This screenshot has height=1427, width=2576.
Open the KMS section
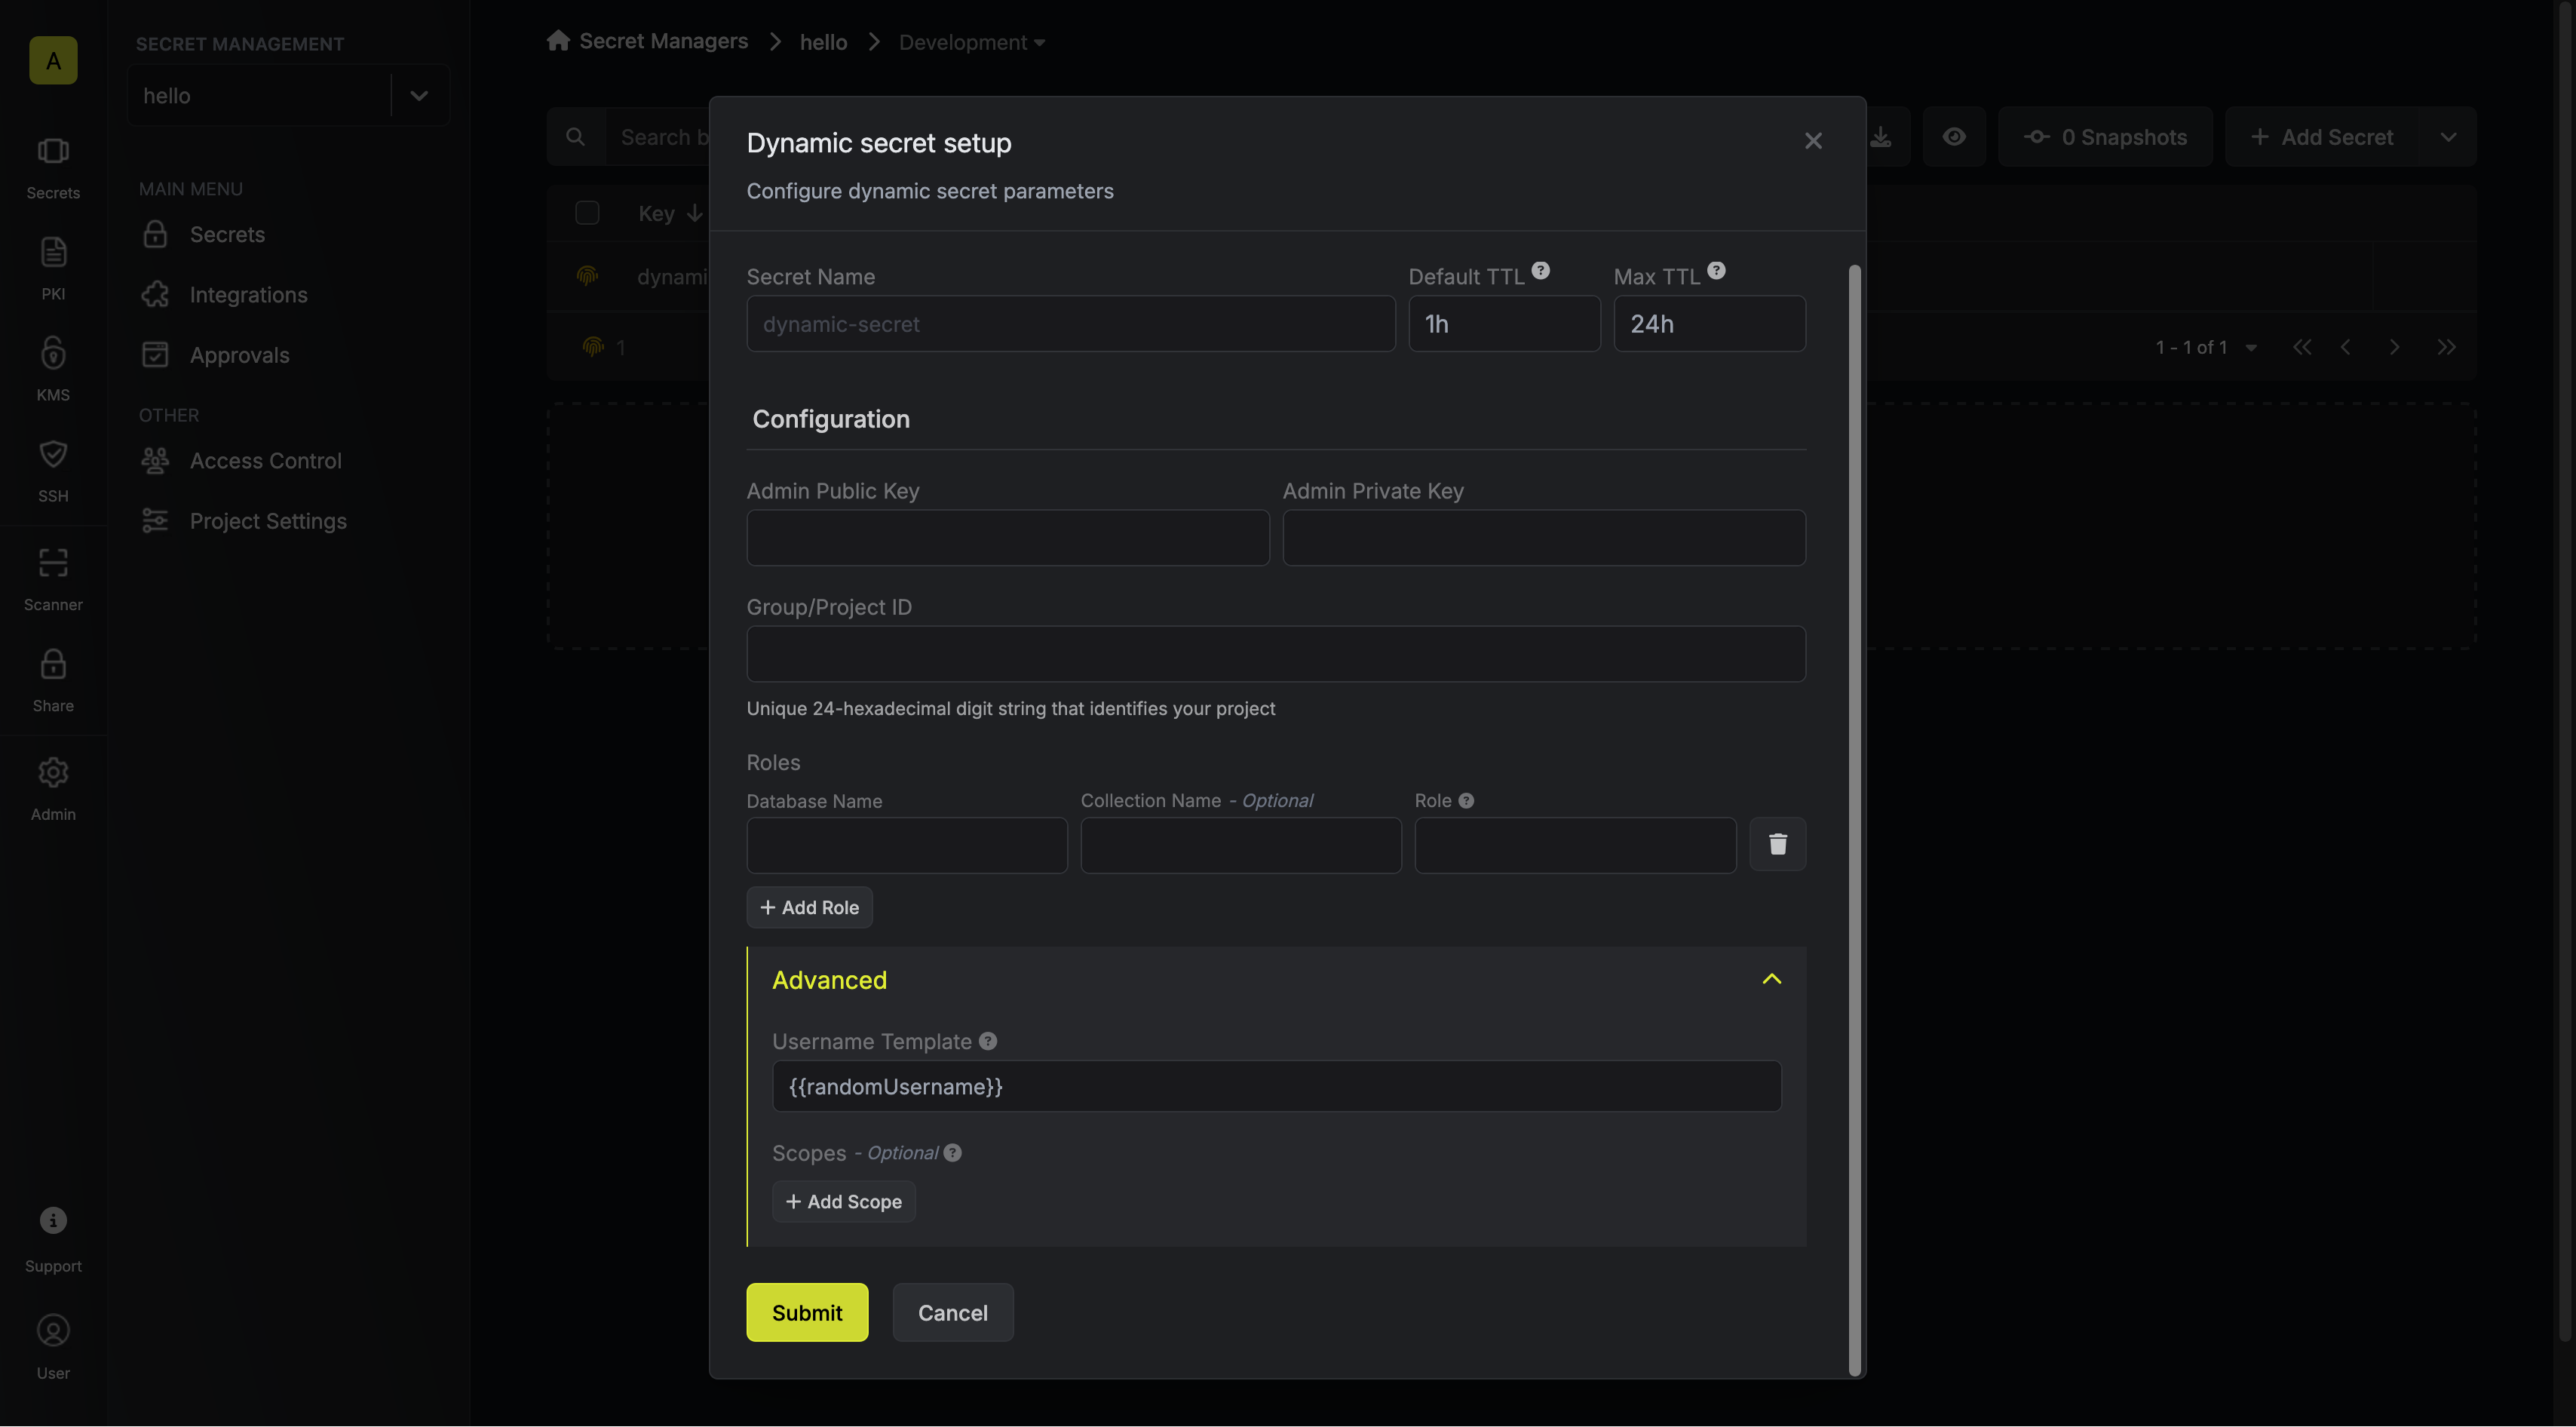pyautogui.click(x=53, y=370)
